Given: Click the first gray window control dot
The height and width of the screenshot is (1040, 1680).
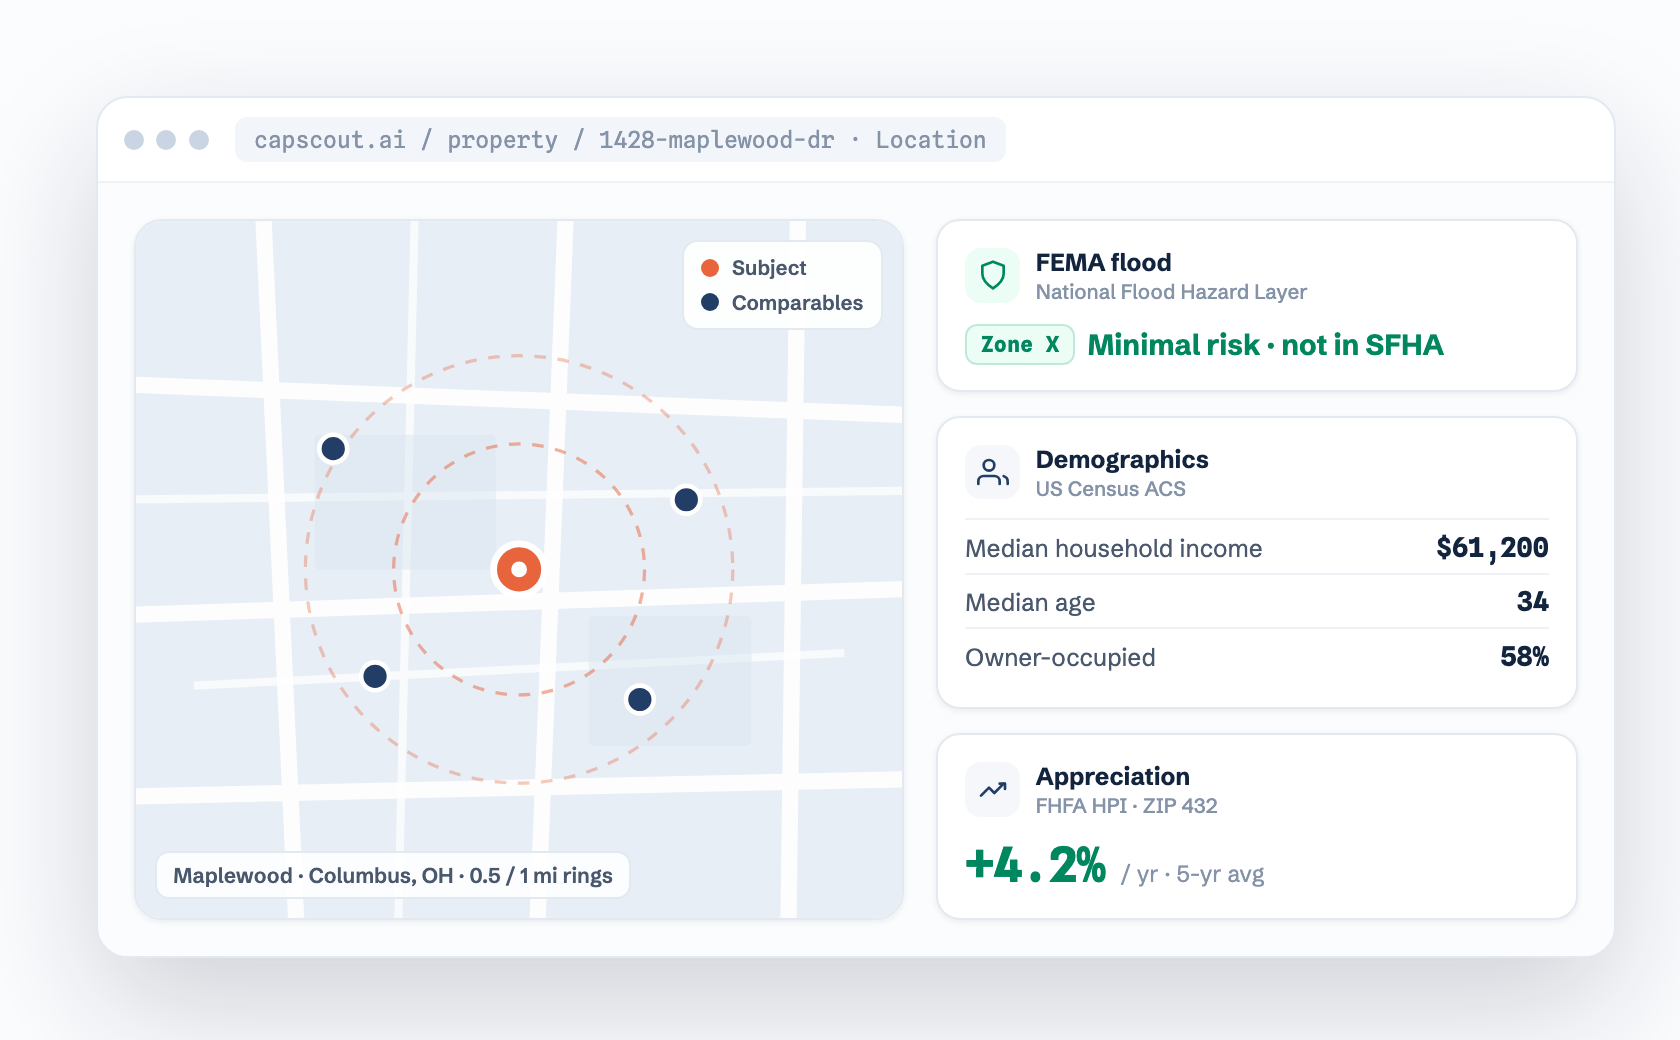Looking at the screenshot, I should (x=134, y=140).
